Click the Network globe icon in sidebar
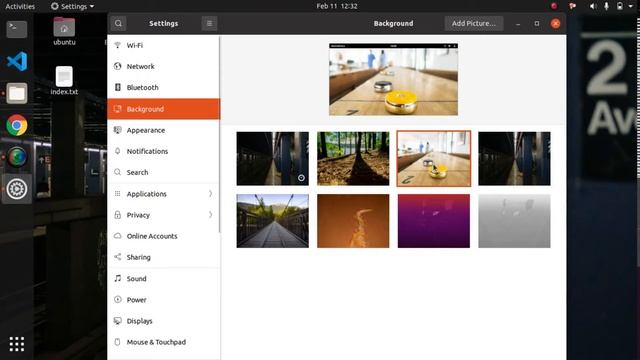This screenshot has height=360, width=640. tap(118, 66)
